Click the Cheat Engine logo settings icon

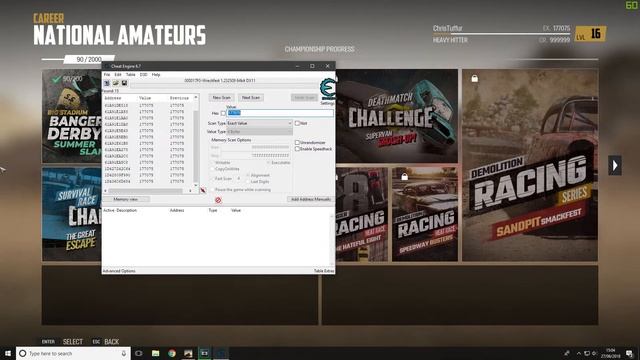tap(327, 89)
